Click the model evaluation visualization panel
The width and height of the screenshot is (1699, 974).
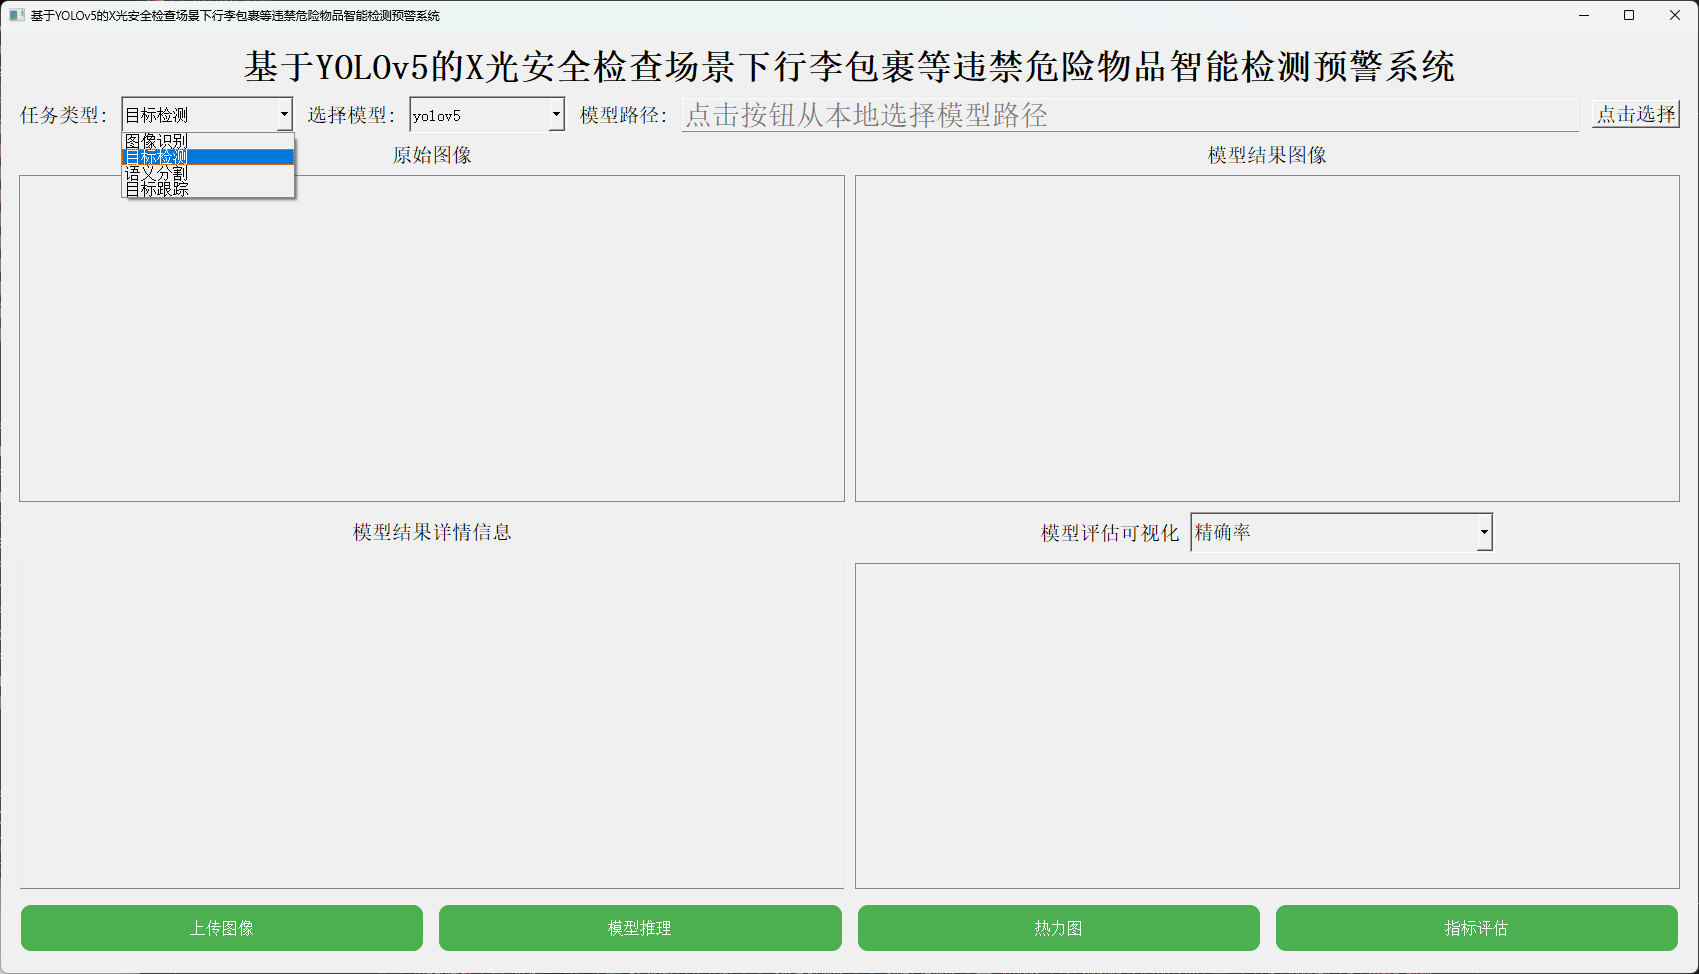(1267, 726)
